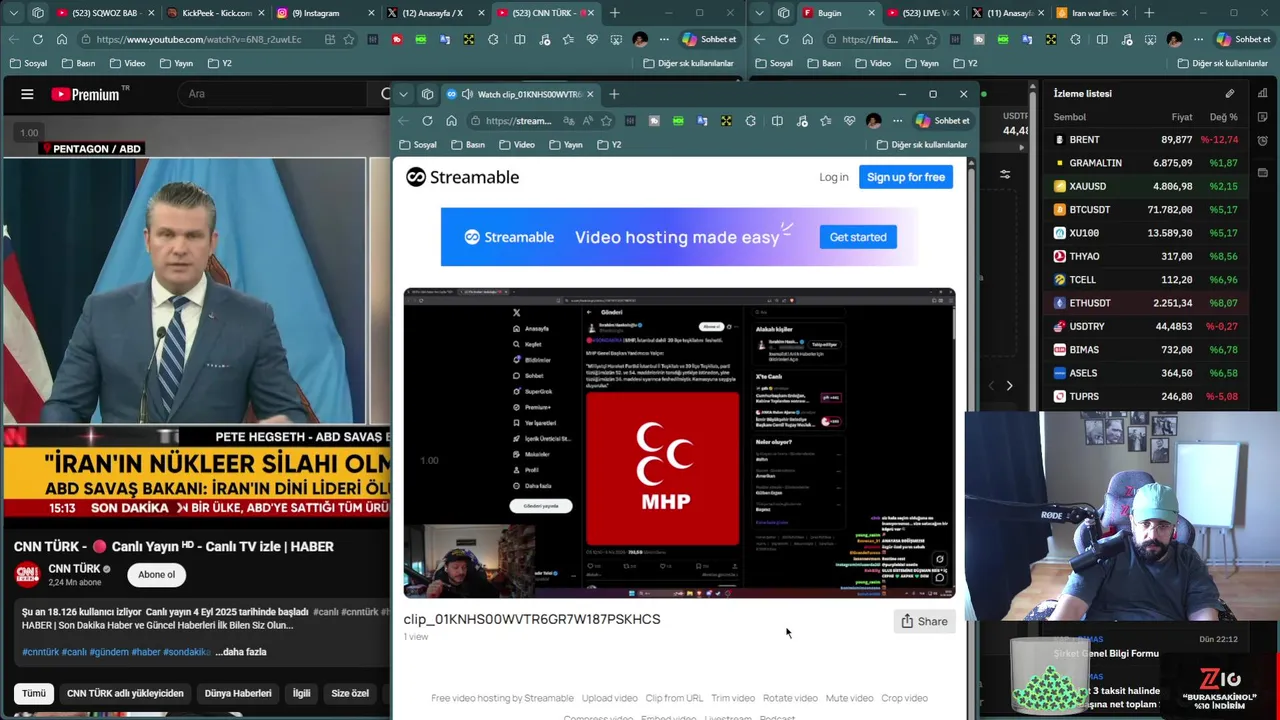Open Upload video footer link
This screenshot has width=1280, height=720.
pos(609,698)
